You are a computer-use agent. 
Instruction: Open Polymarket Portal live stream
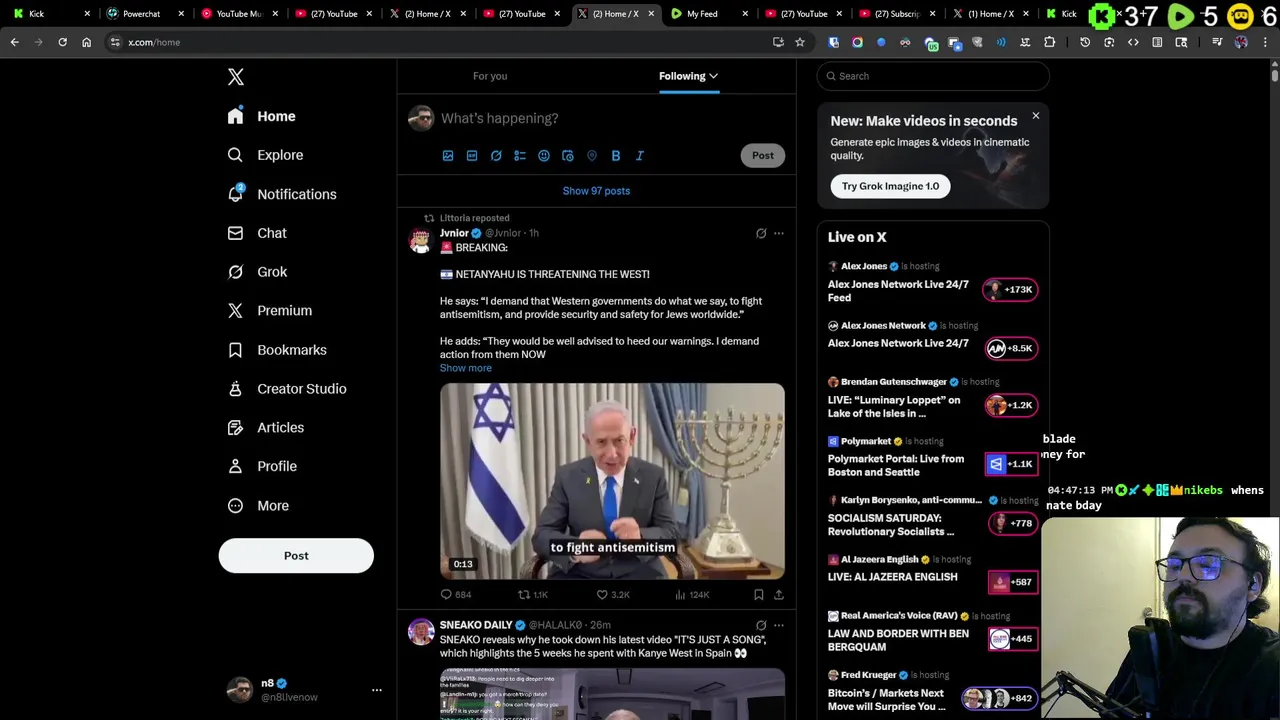896,465
